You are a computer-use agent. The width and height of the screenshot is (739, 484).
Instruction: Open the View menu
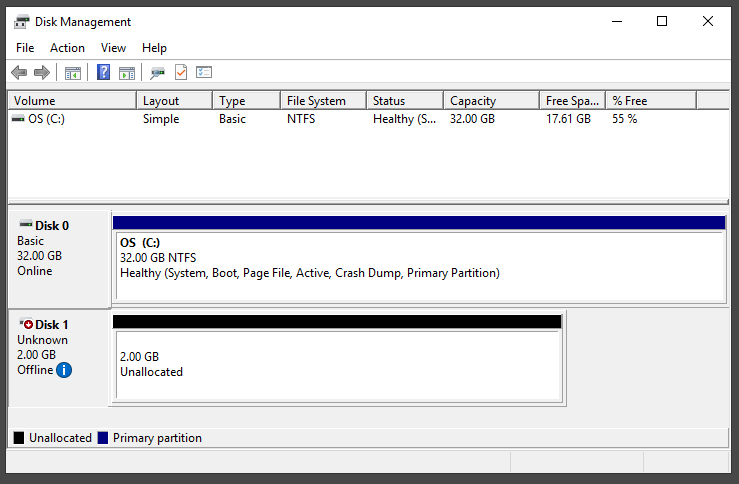(x=113, y=48)
